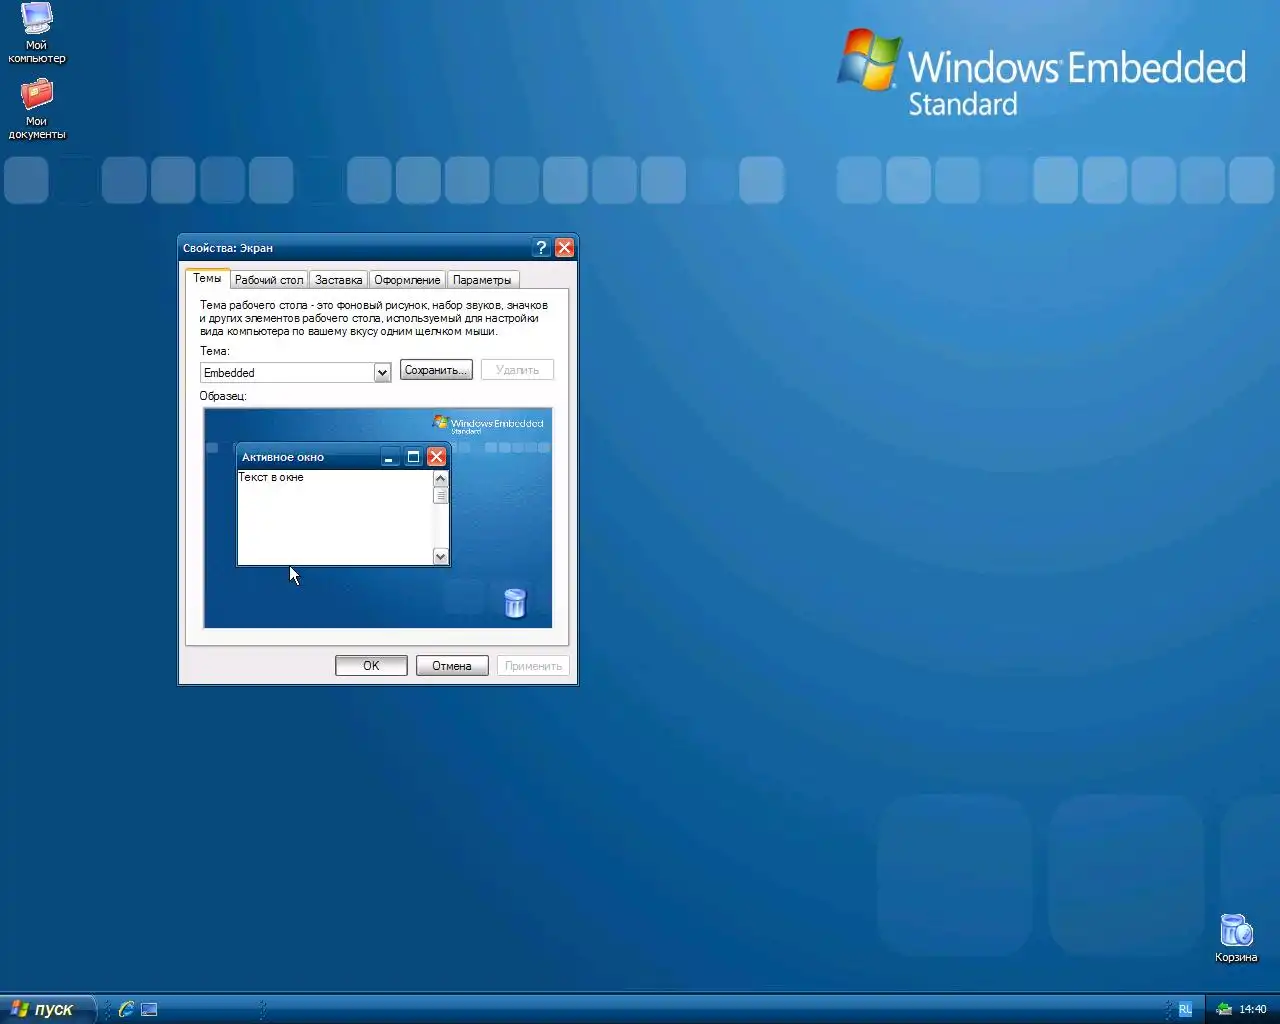Click the RU language indicator
The image size is (1280, 1024).
point(1185,1009)
